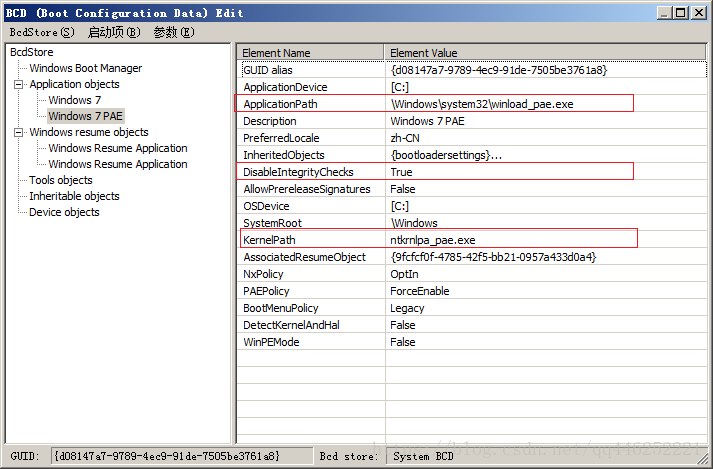Select the Windows 7 tree entry
The image size is (713, 469).
coord(74,100)
